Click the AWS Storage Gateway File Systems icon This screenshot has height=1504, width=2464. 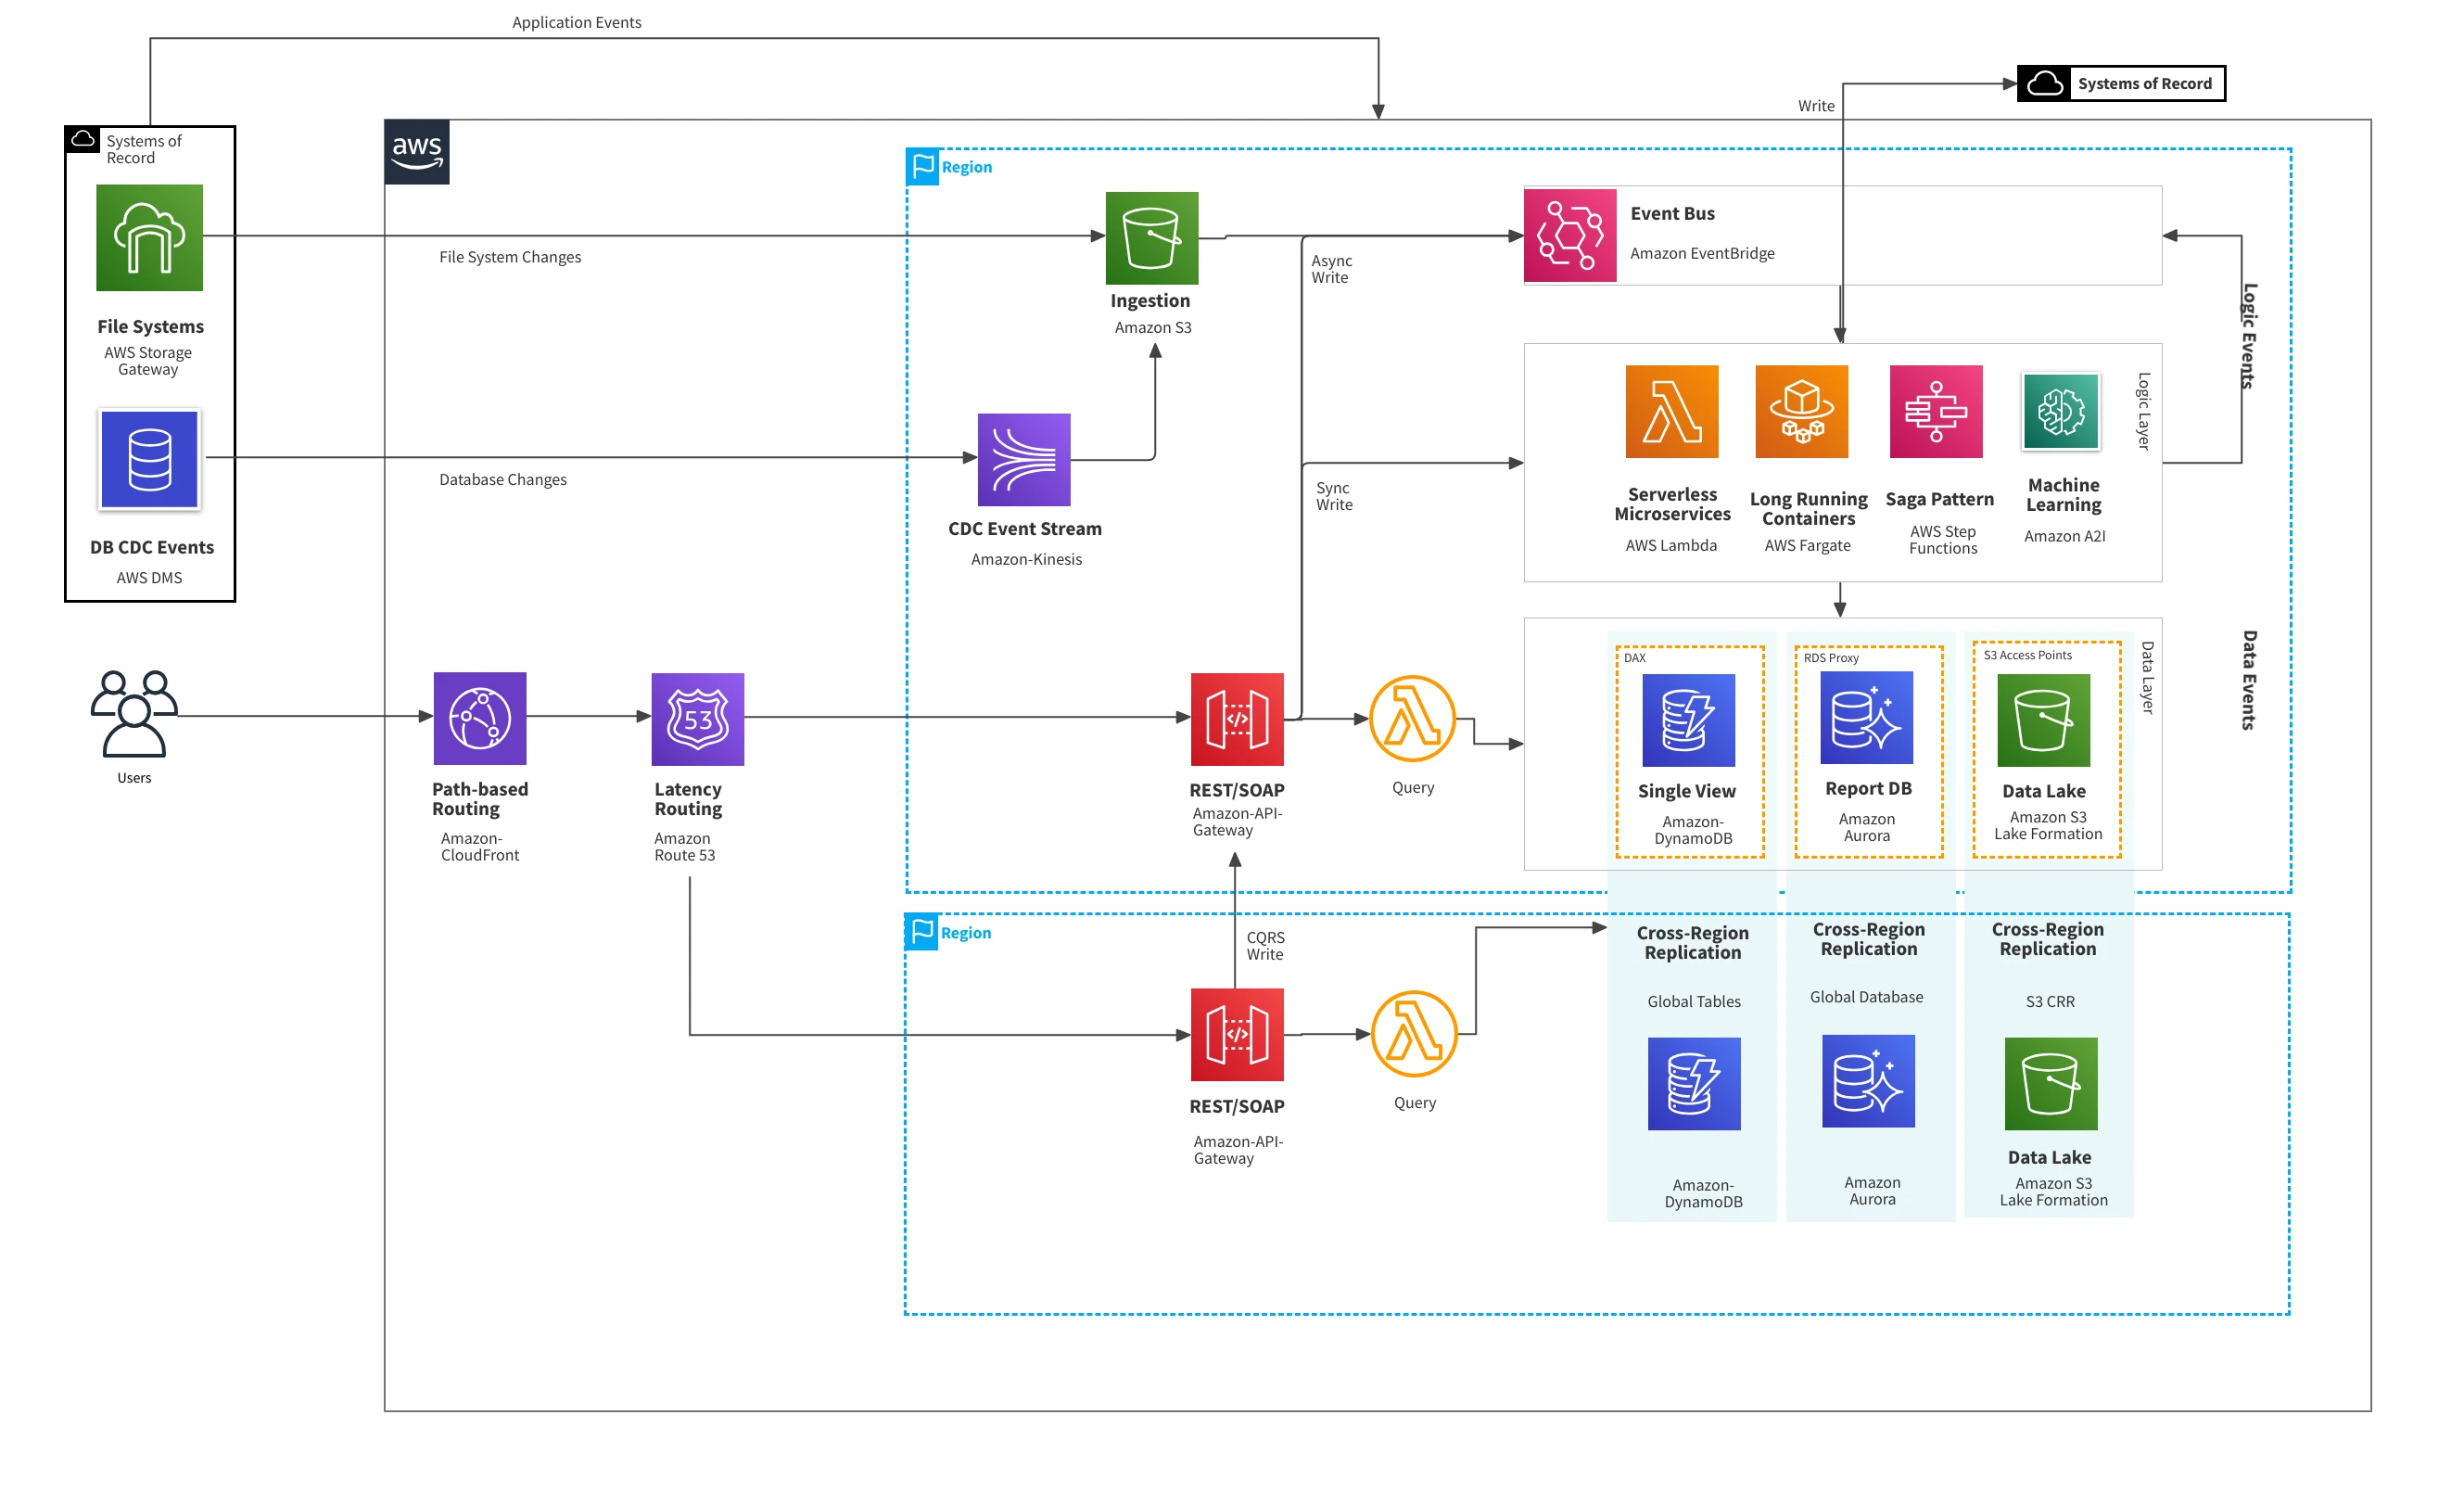coord(149,237)
